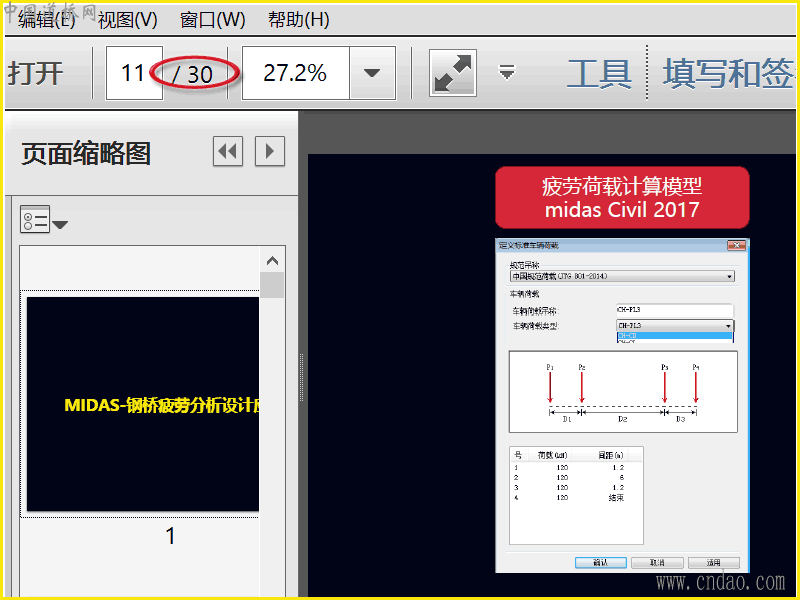Click the 荷载 column header
Screen dimensions: 800x600
(x=553, y=455)
